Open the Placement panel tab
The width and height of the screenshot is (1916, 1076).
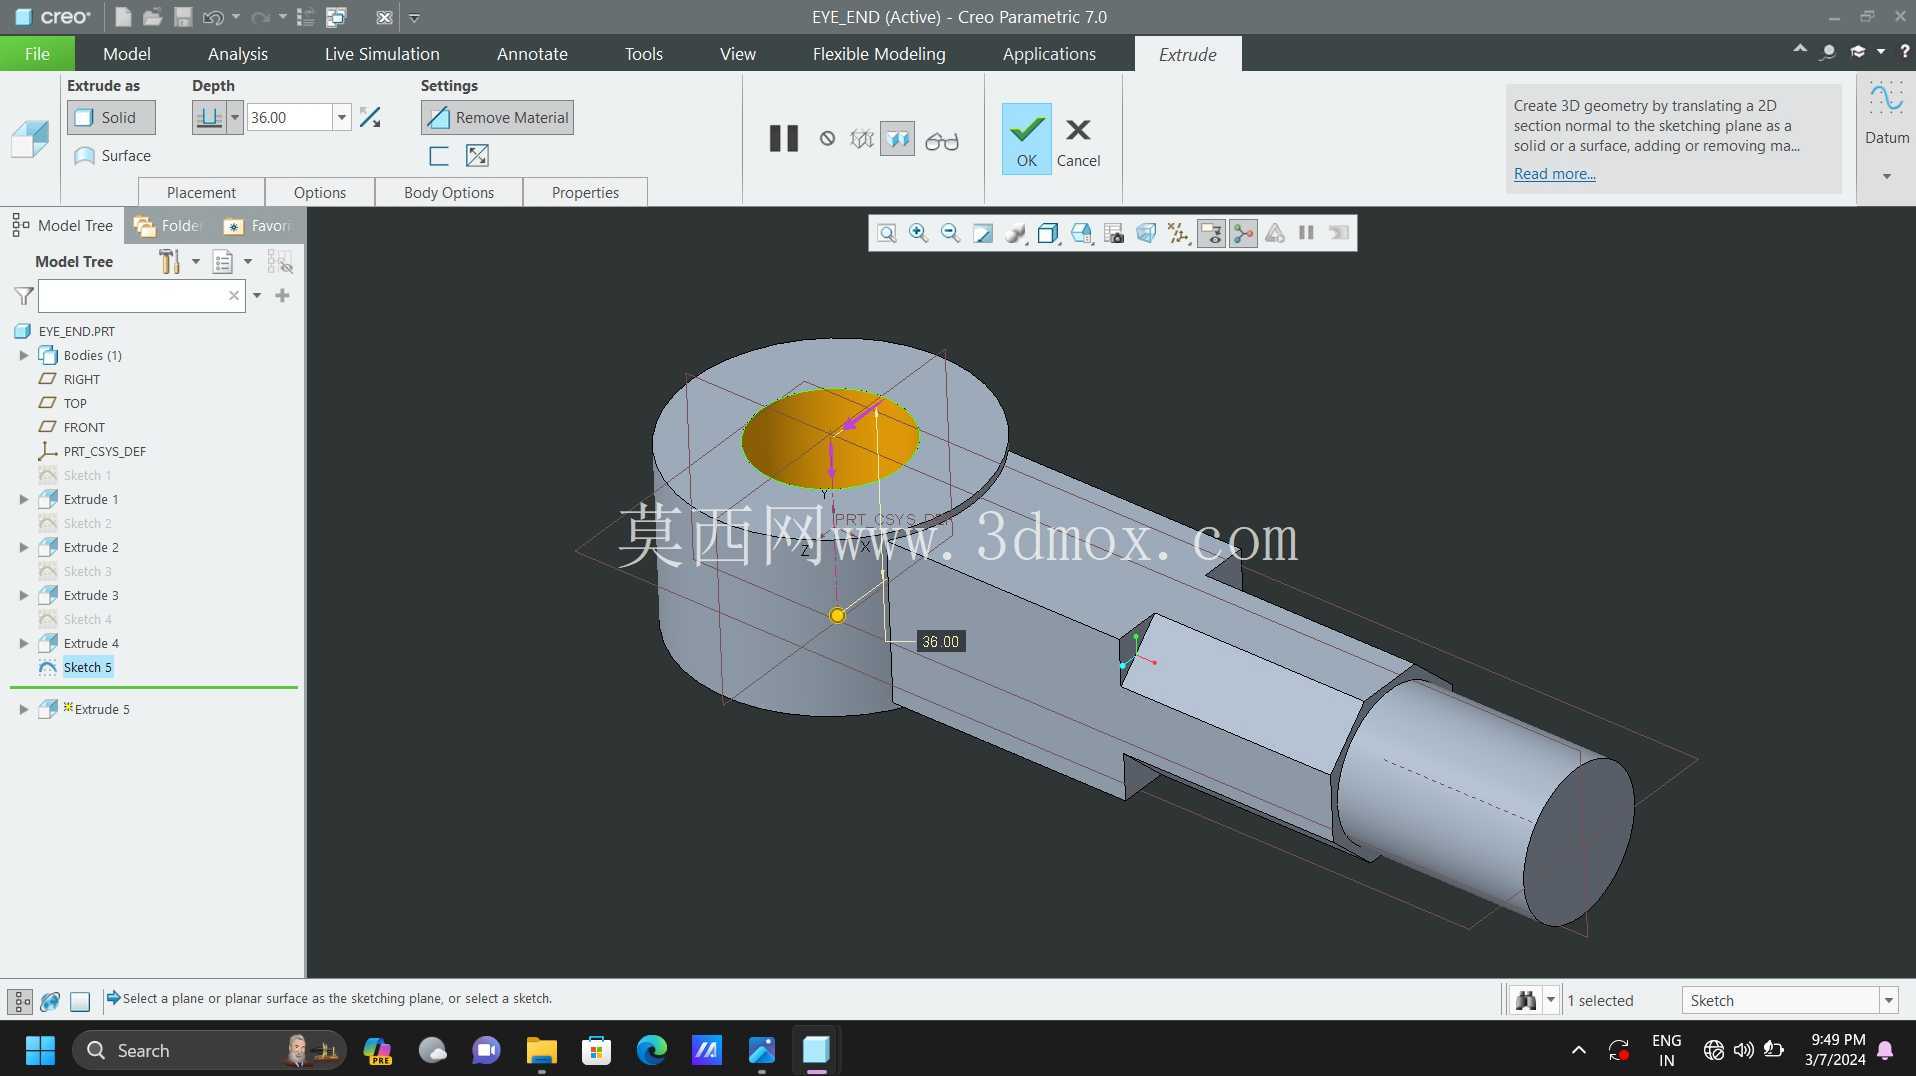(201, 192)
